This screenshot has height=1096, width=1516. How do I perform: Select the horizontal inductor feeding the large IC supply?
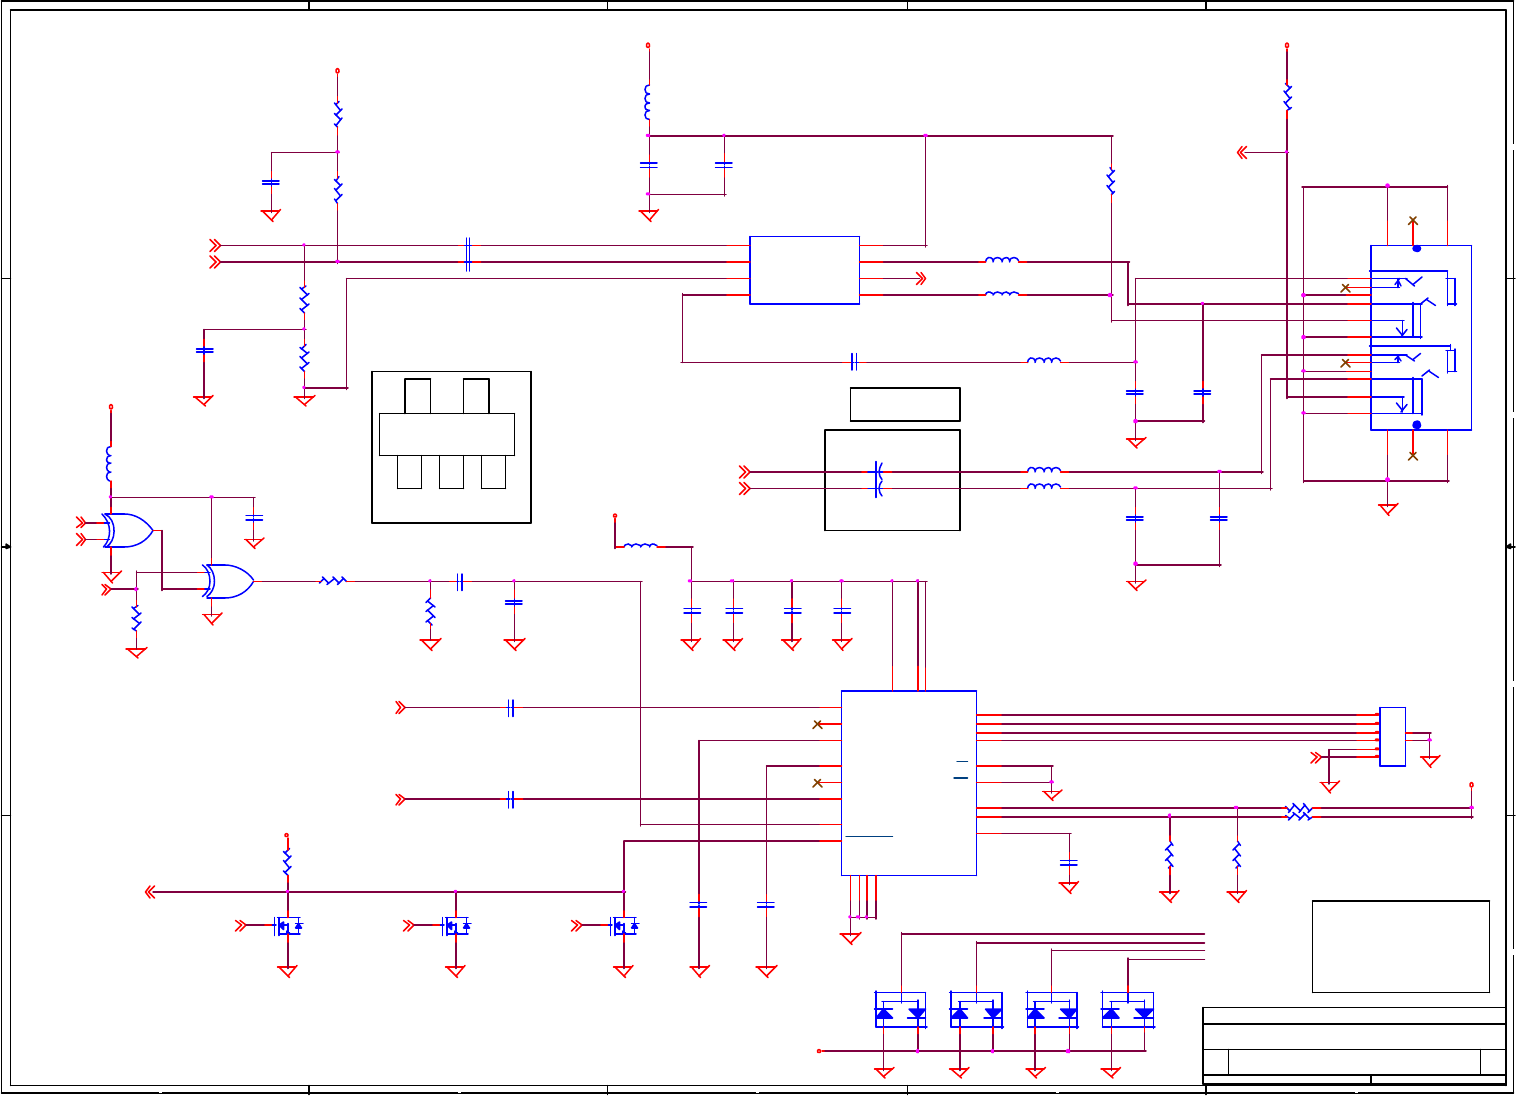[641, 546]
